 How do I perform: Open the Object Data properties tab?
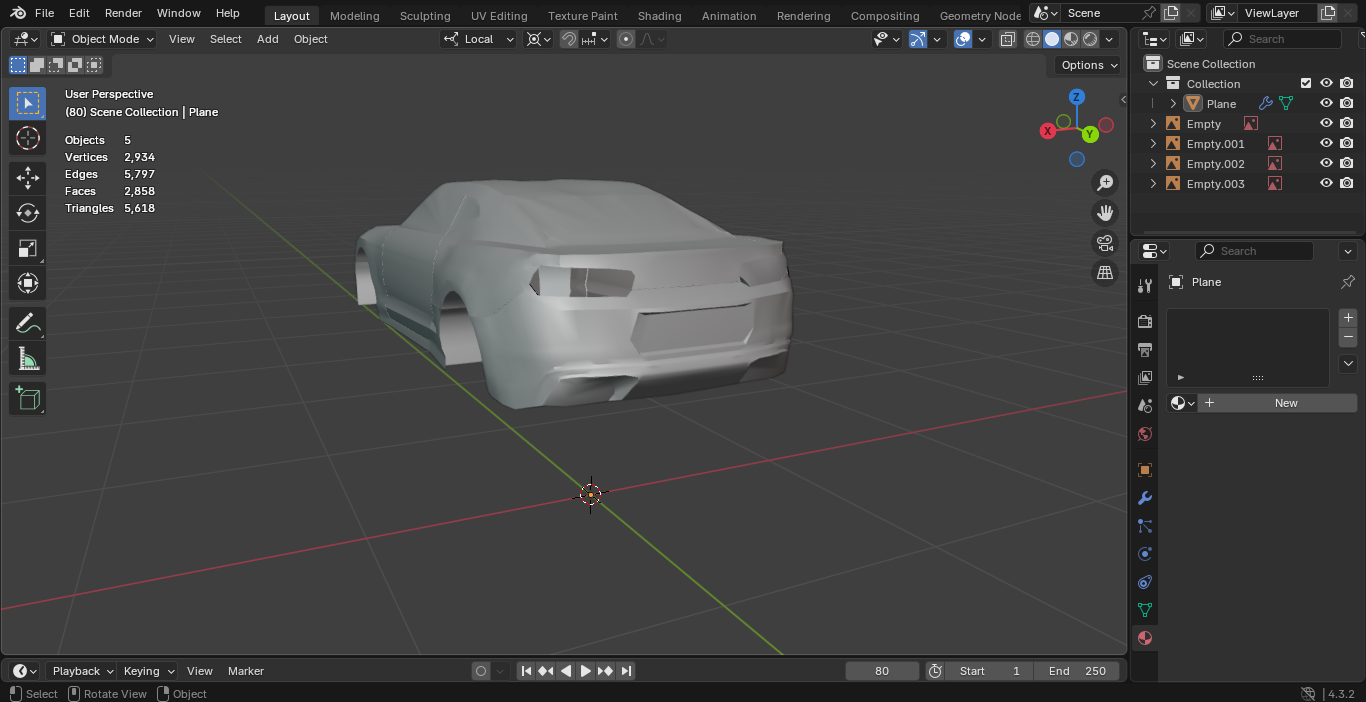pos(1145,610)
